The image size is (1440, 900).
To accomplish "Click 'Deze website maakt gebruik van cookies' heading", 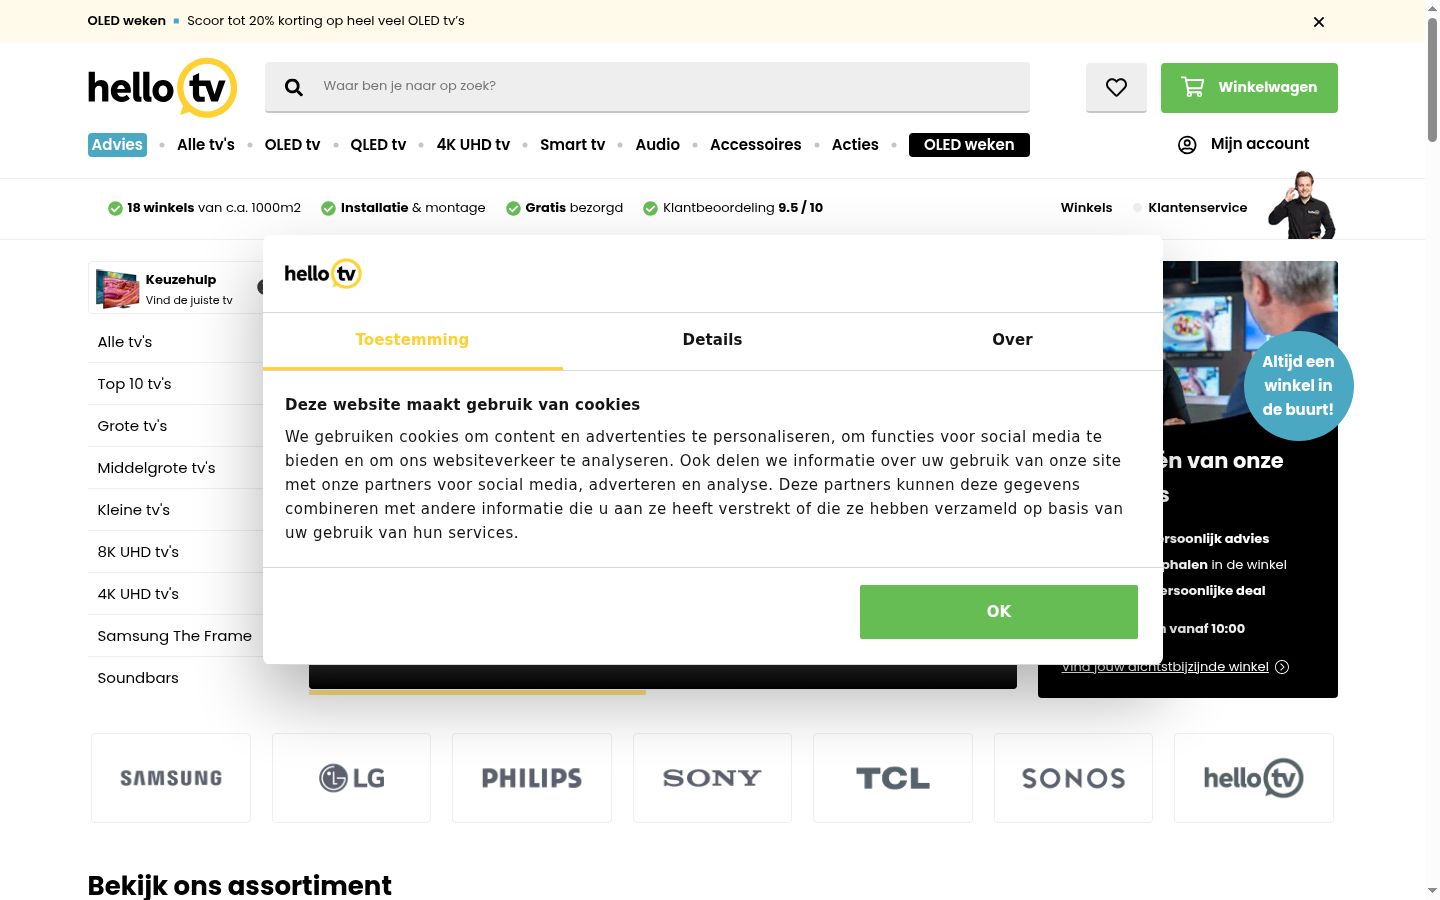I will (462, 405).
